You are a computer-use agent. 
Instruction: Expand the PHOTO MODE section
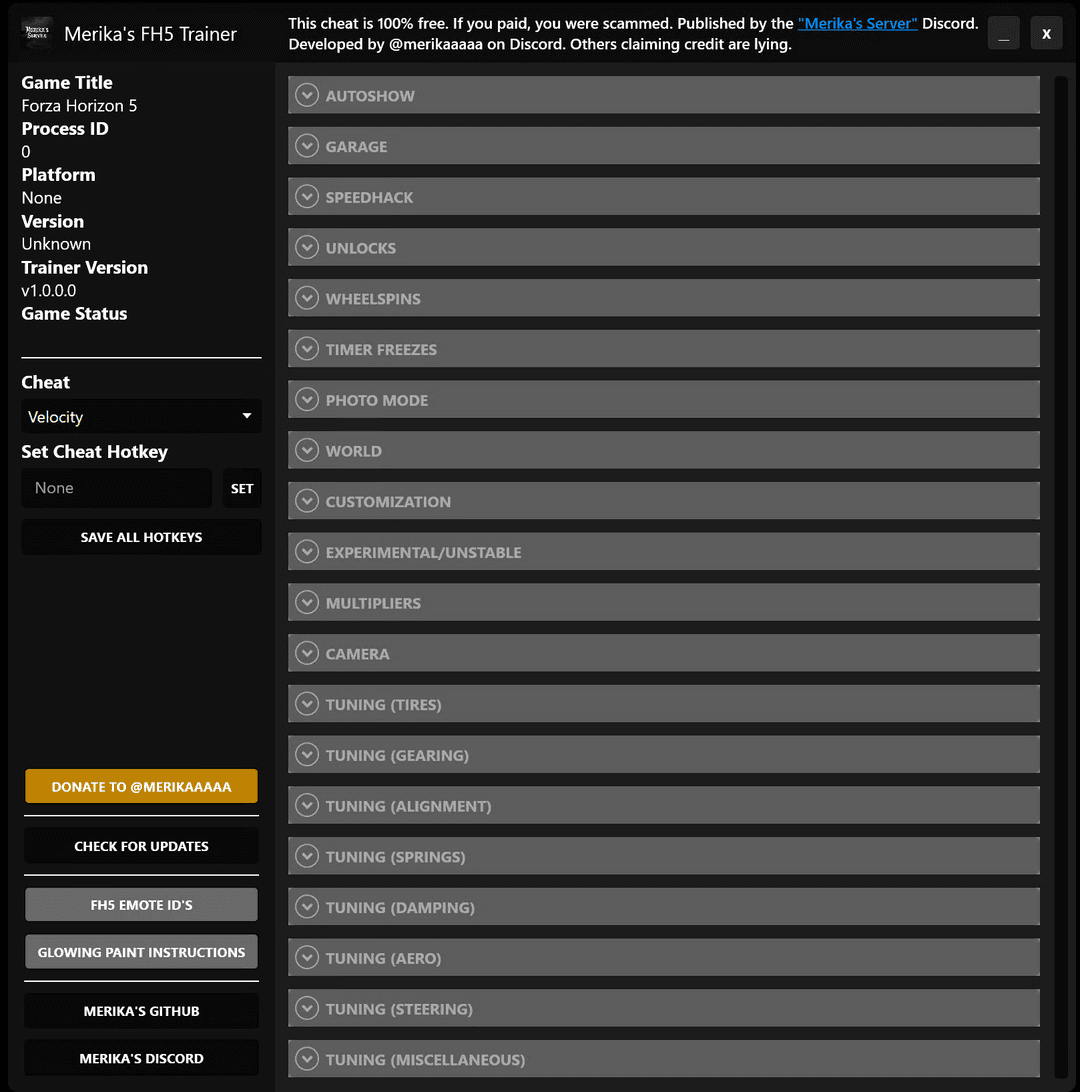point(664,400)
